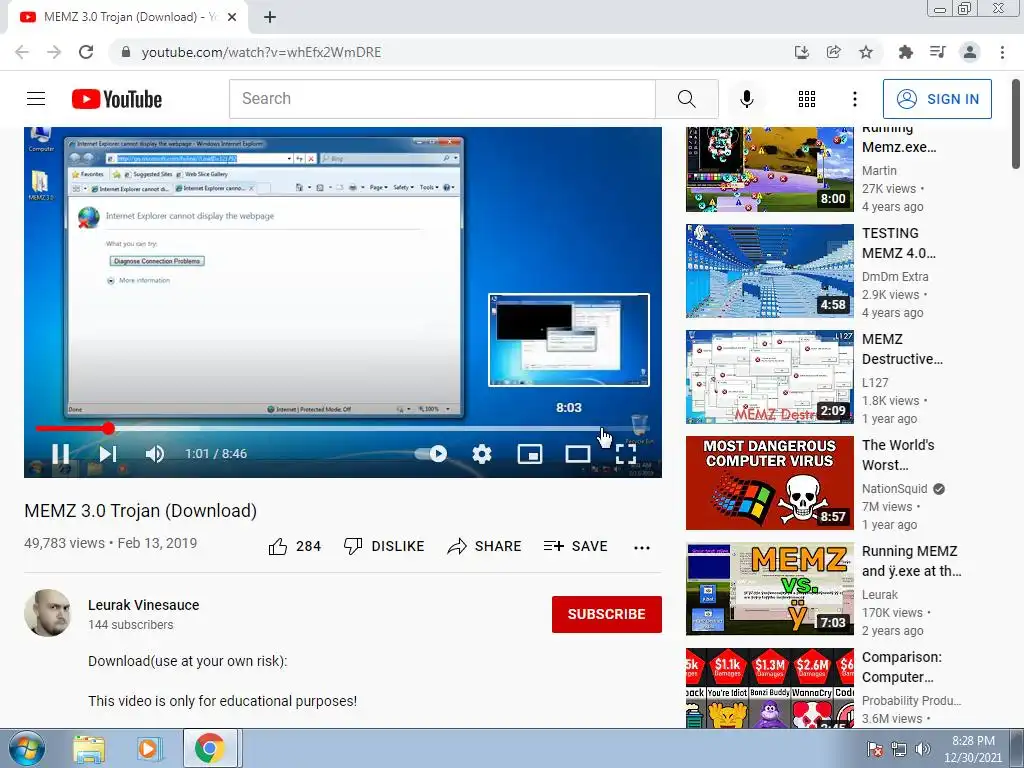Open Windows Explorer from taskbar
Viewport: 1024px width, 768px height.
[x=88, y=748]
